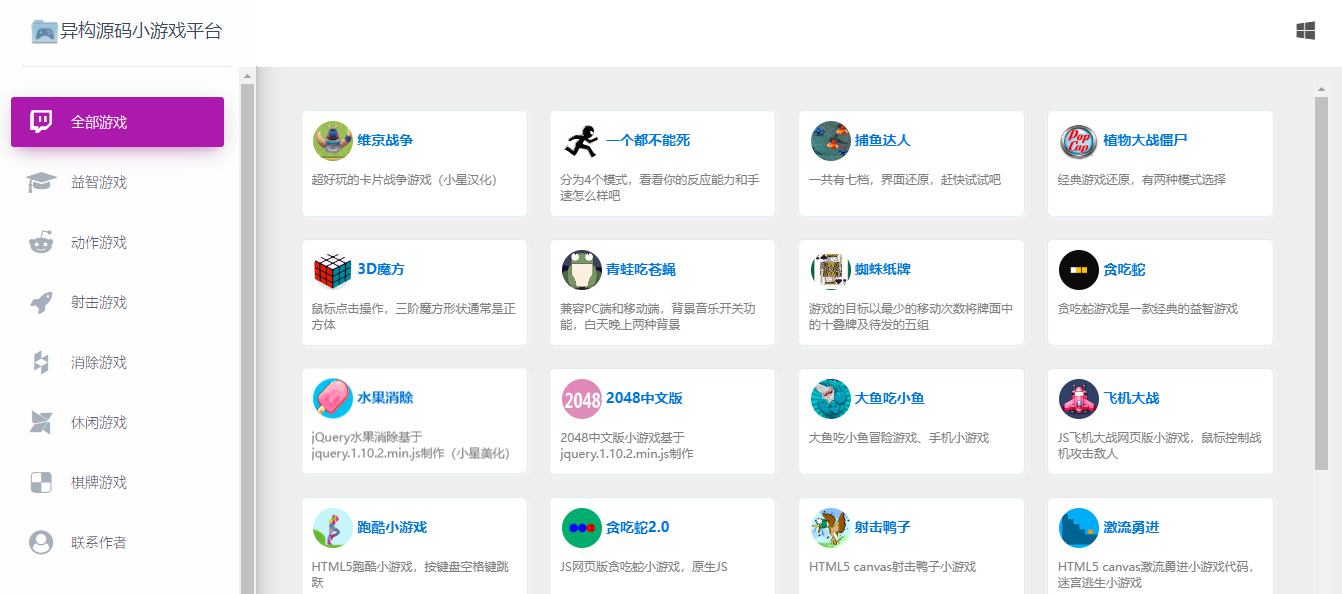Select the 射击游戏 plane icon
This screenshot has height=594, width=1342.
click(41, 302)
